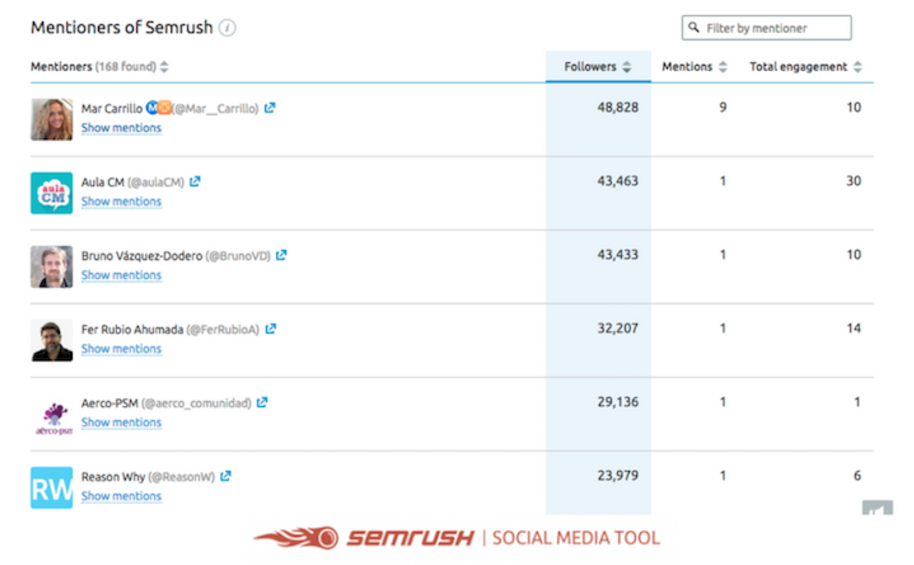Select the Aerco-PSM name text
This screenshot has width=914, height=565.
coord(110,403)
